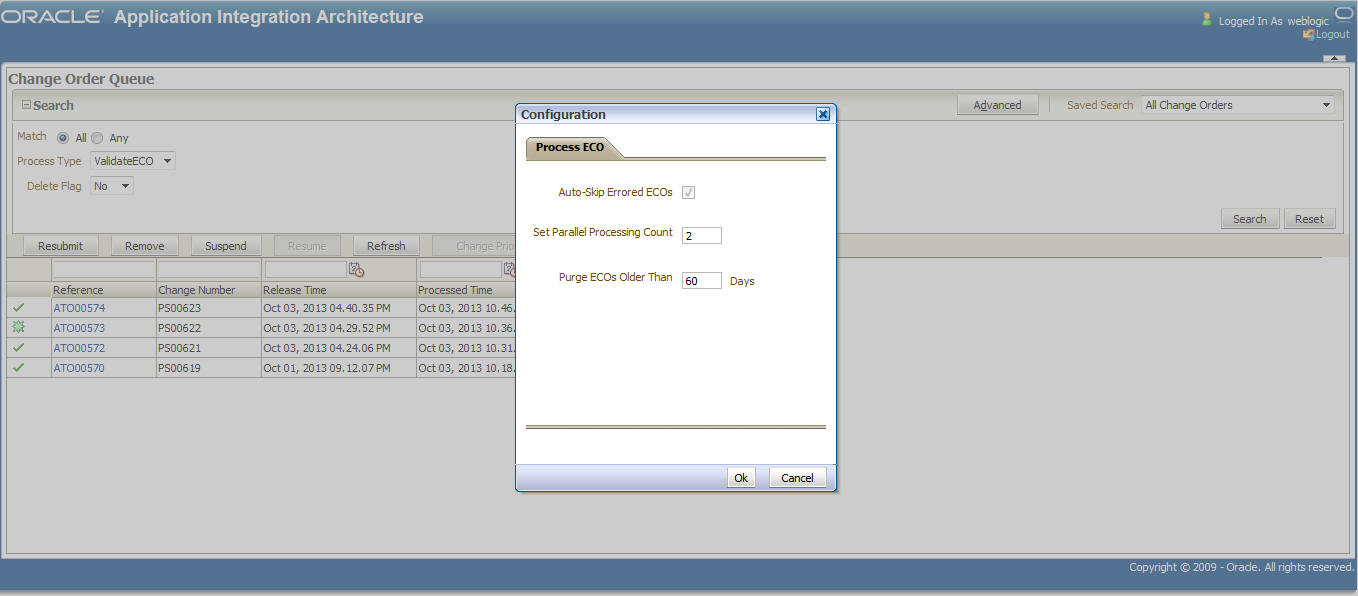
Task: Suspend the selected change order
Action: click(225, 246)
